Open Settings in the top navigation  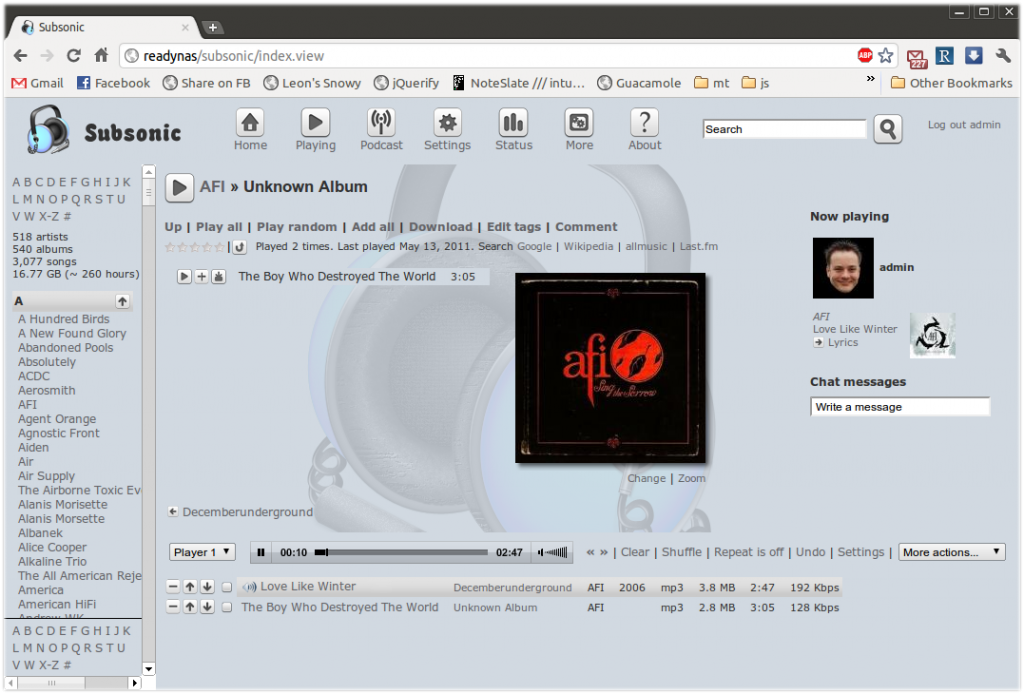click(x=447, y=130)
